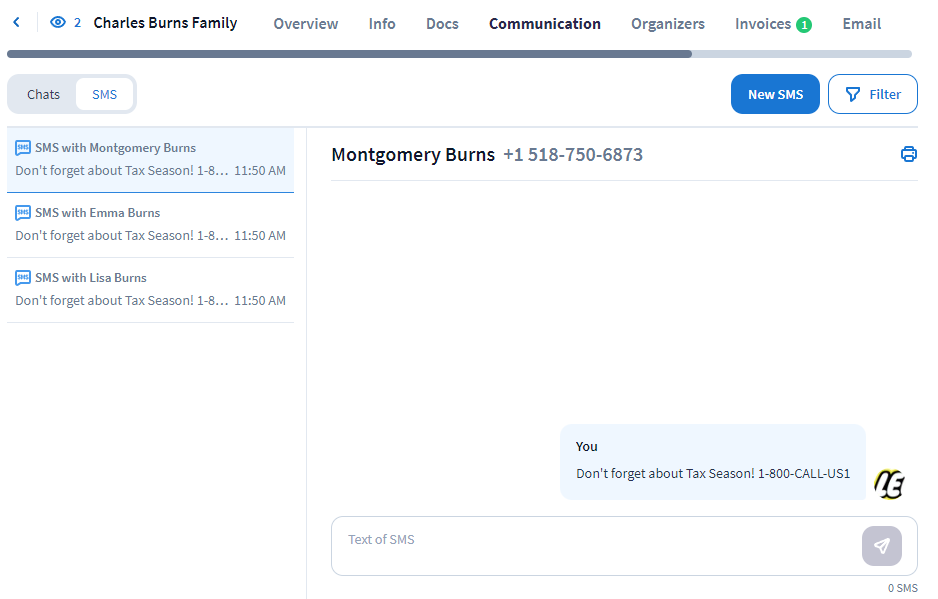Print the Montgomery Burns conversation
Image resolution: width=938 pixels, height=599 pixels.
pyautogui.click(x=908, y=154)
